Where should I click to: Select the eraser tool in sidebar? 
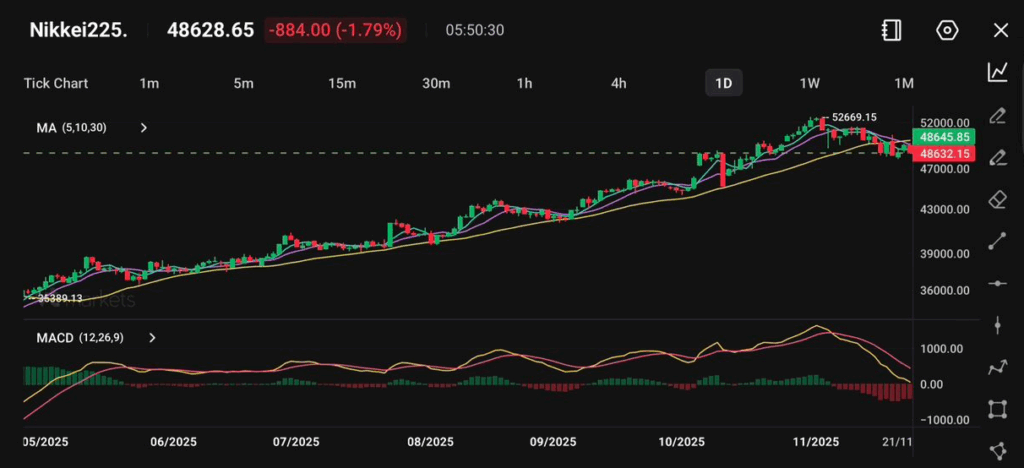click(x=997, y=199)
